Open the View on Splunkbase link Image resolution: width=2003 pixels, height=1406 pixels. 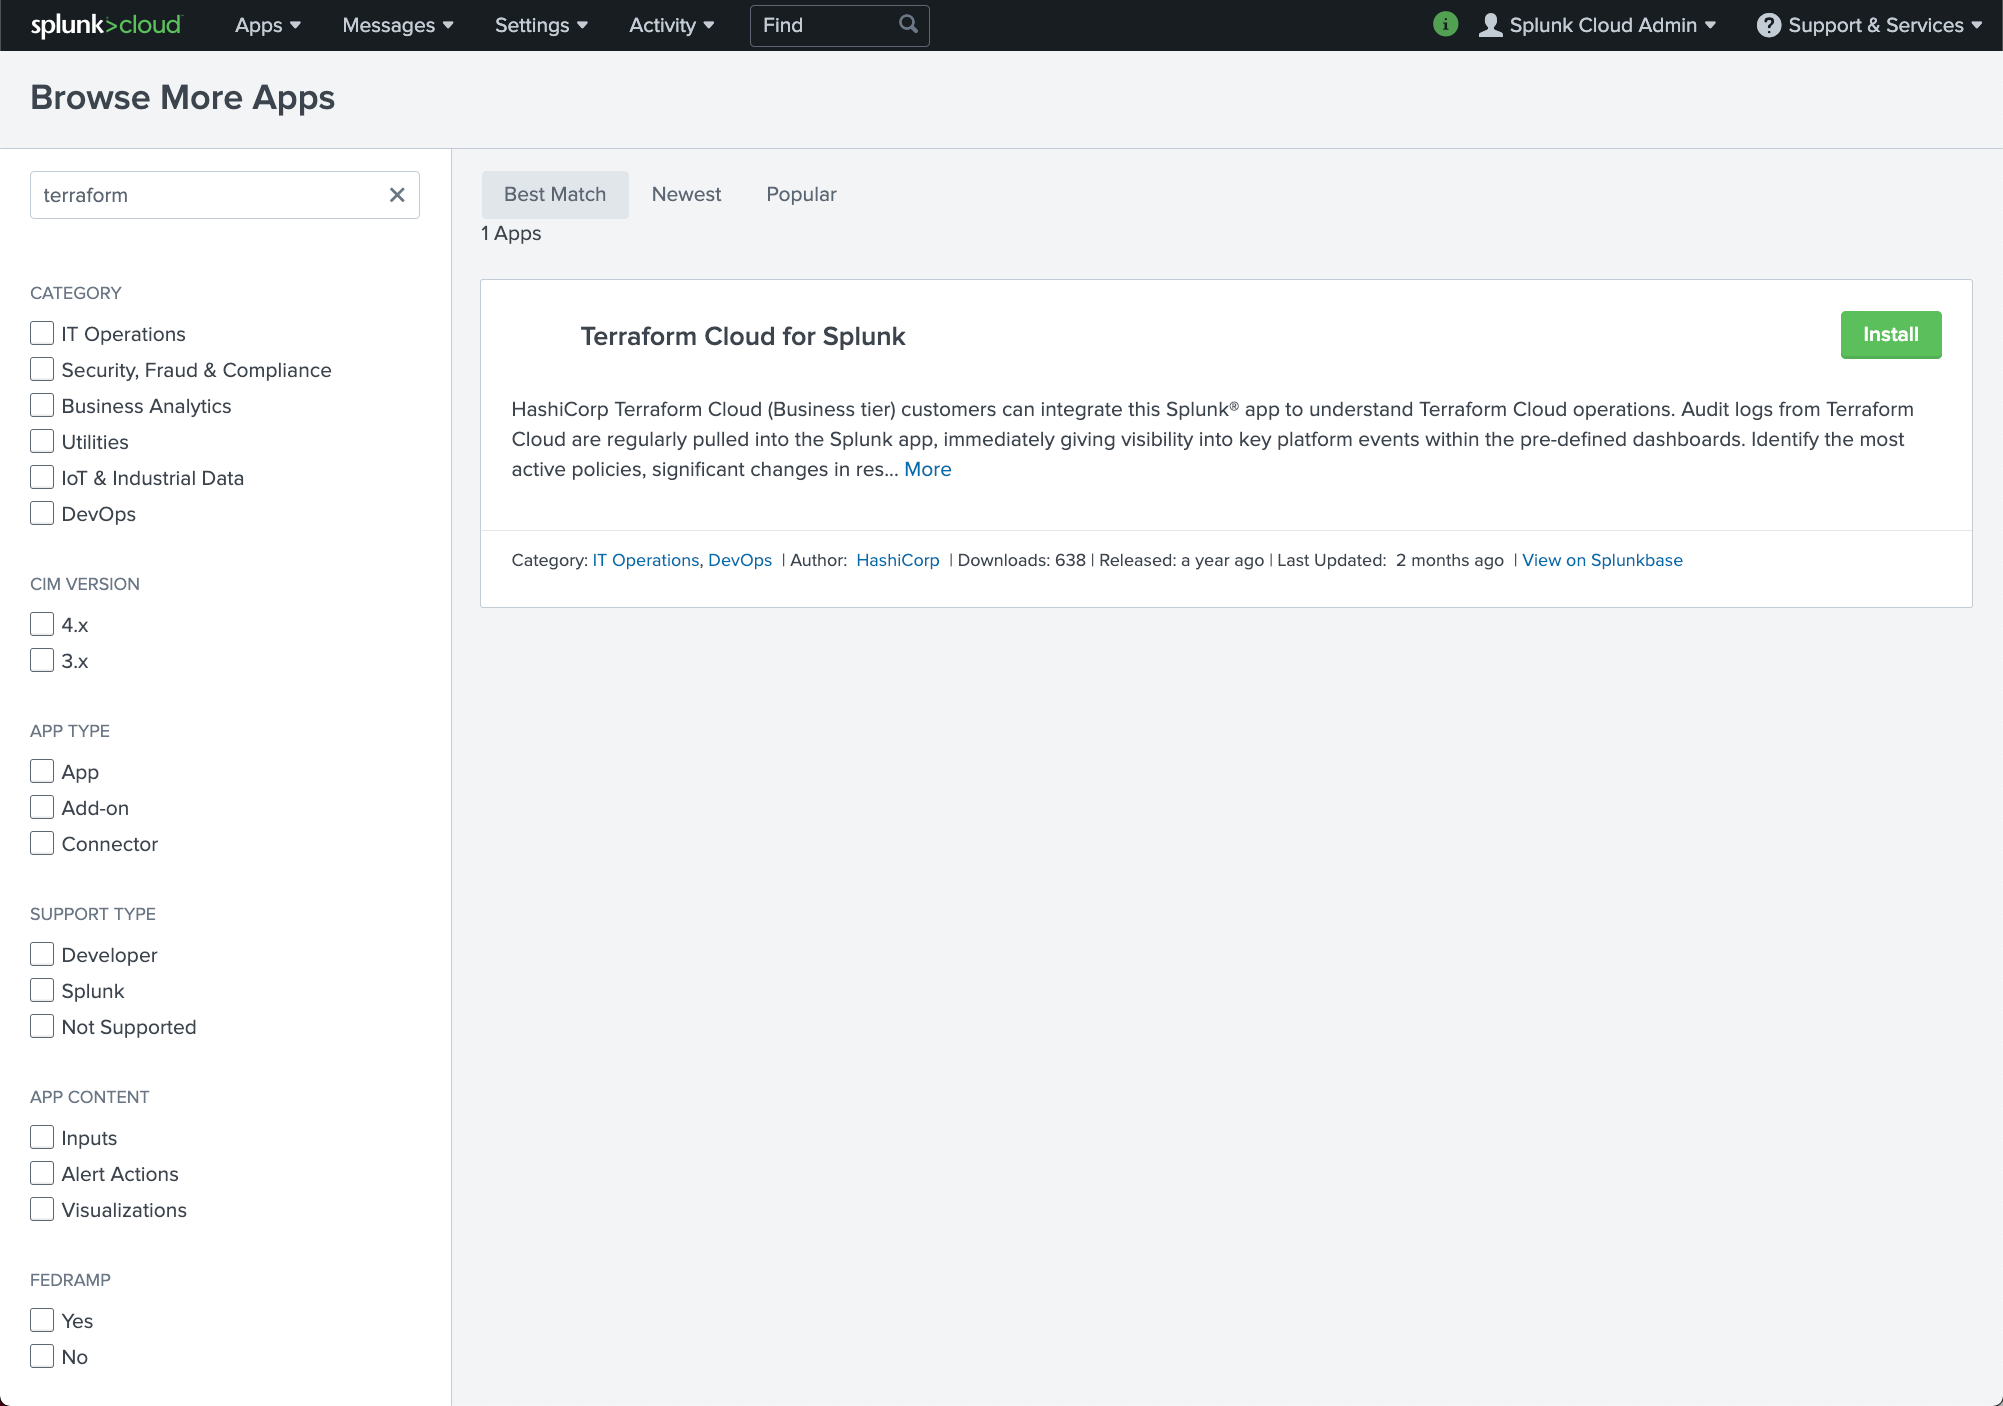pyautogui.click(x=1602, y=560)
